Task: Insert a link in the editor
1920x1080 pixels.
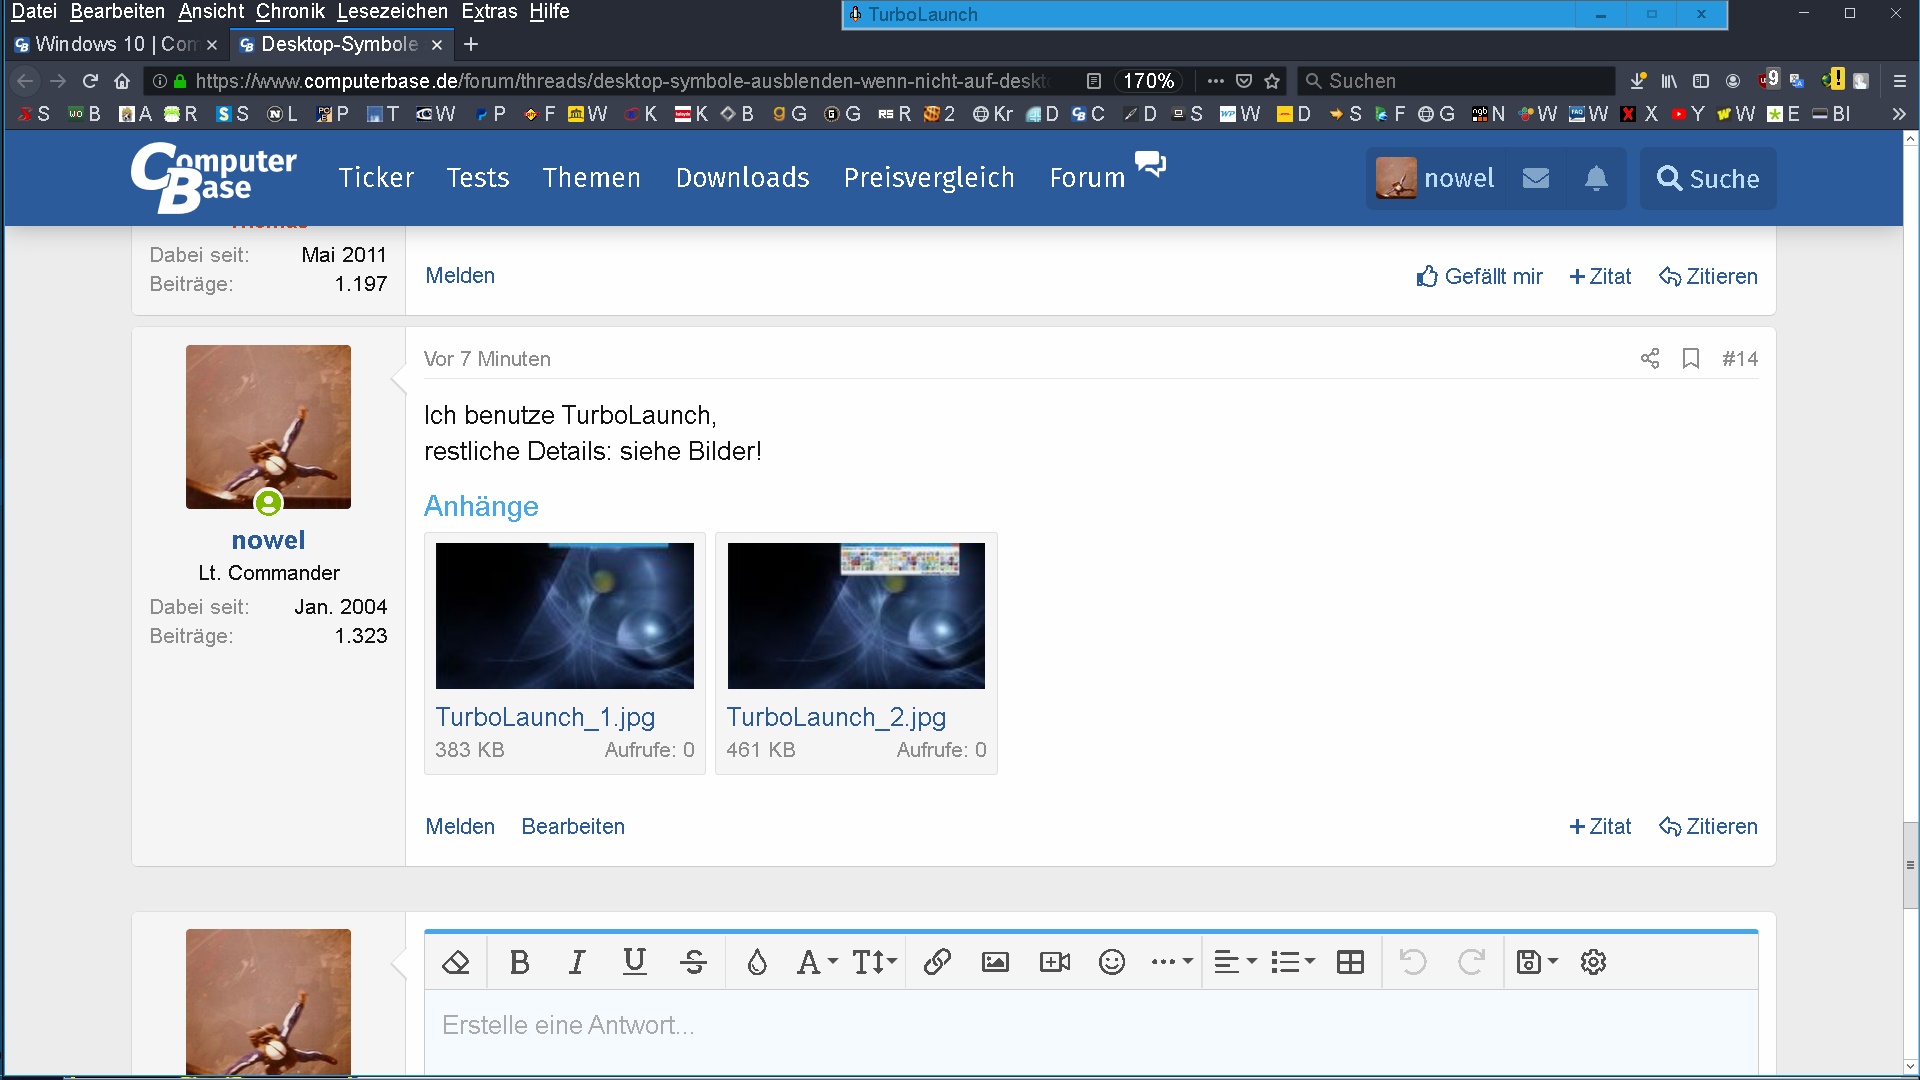Action: click(x=937, y=962)
